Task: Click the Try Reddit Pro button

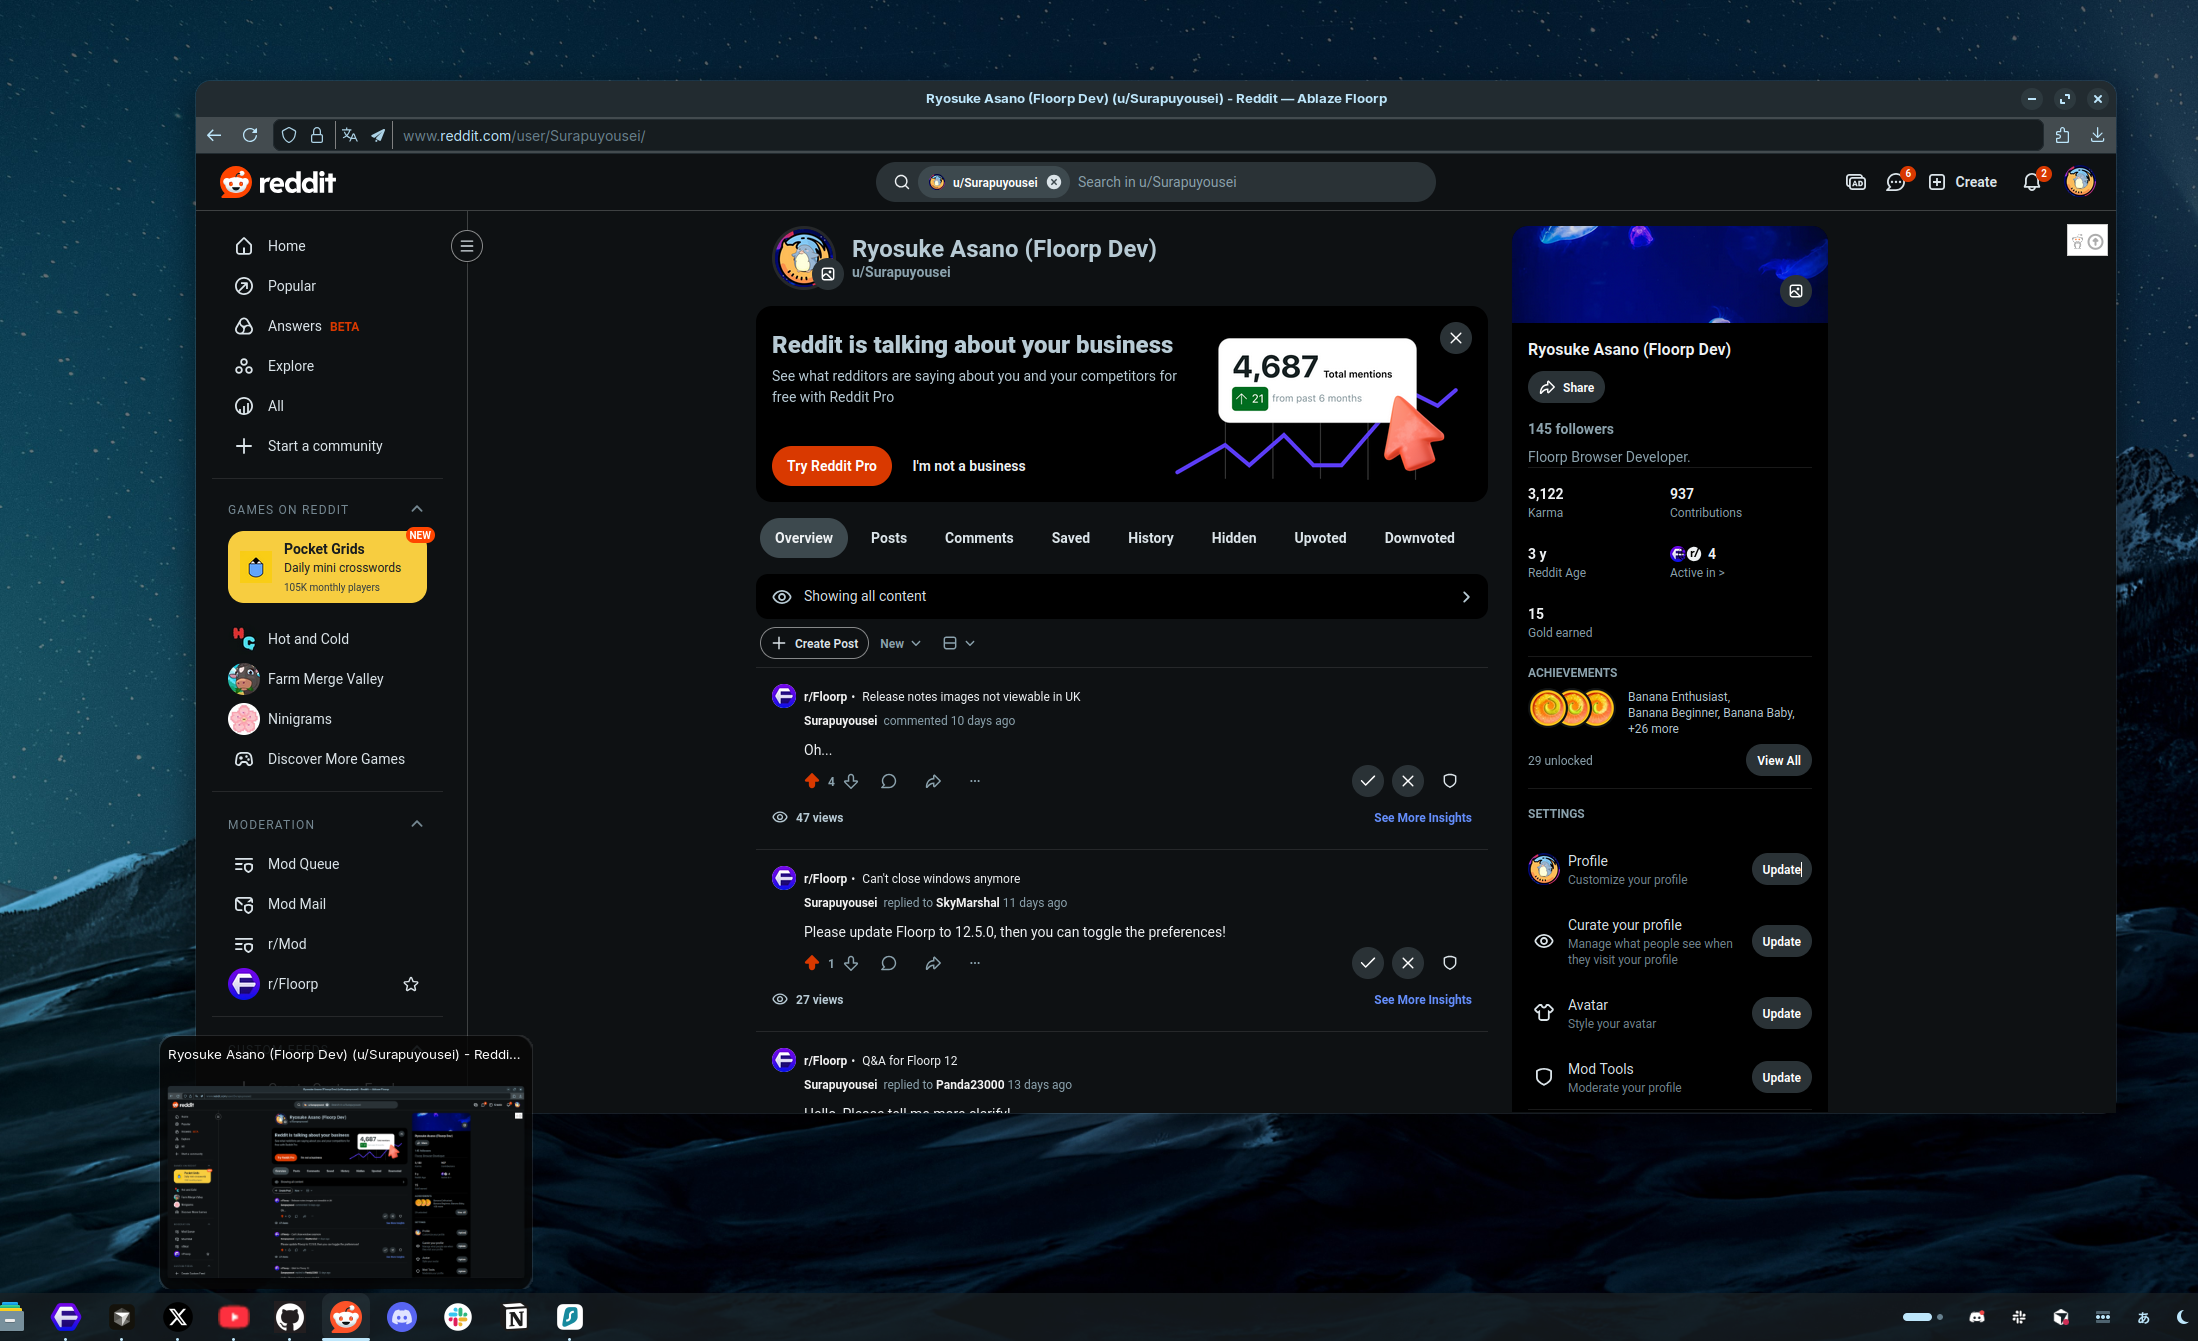Action: (831, 466)
